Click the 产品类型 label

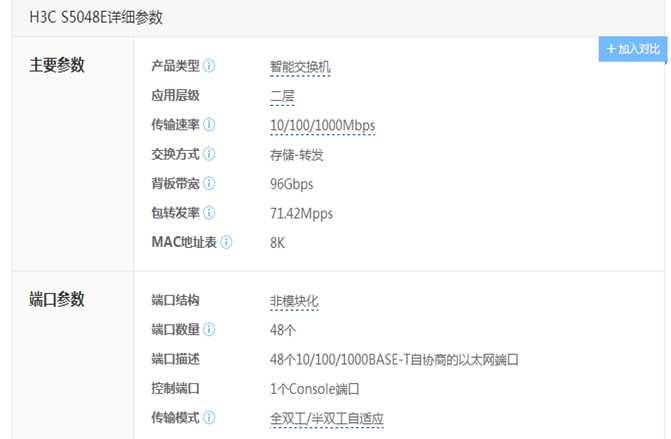[x=175, y=66]
